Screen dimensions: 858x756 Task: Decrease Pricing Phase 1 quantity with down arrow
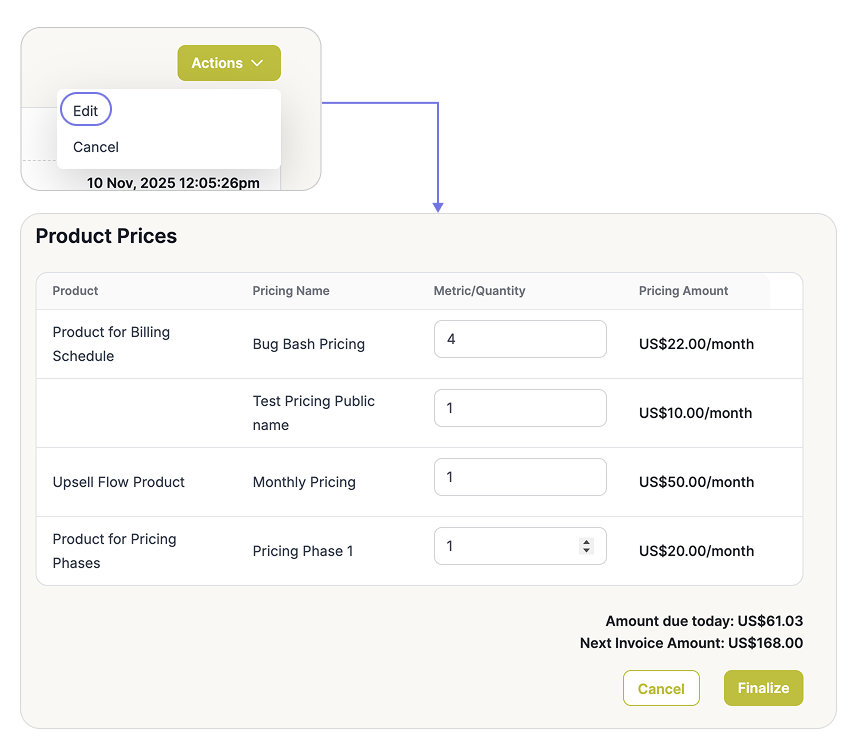coord(586,550)
